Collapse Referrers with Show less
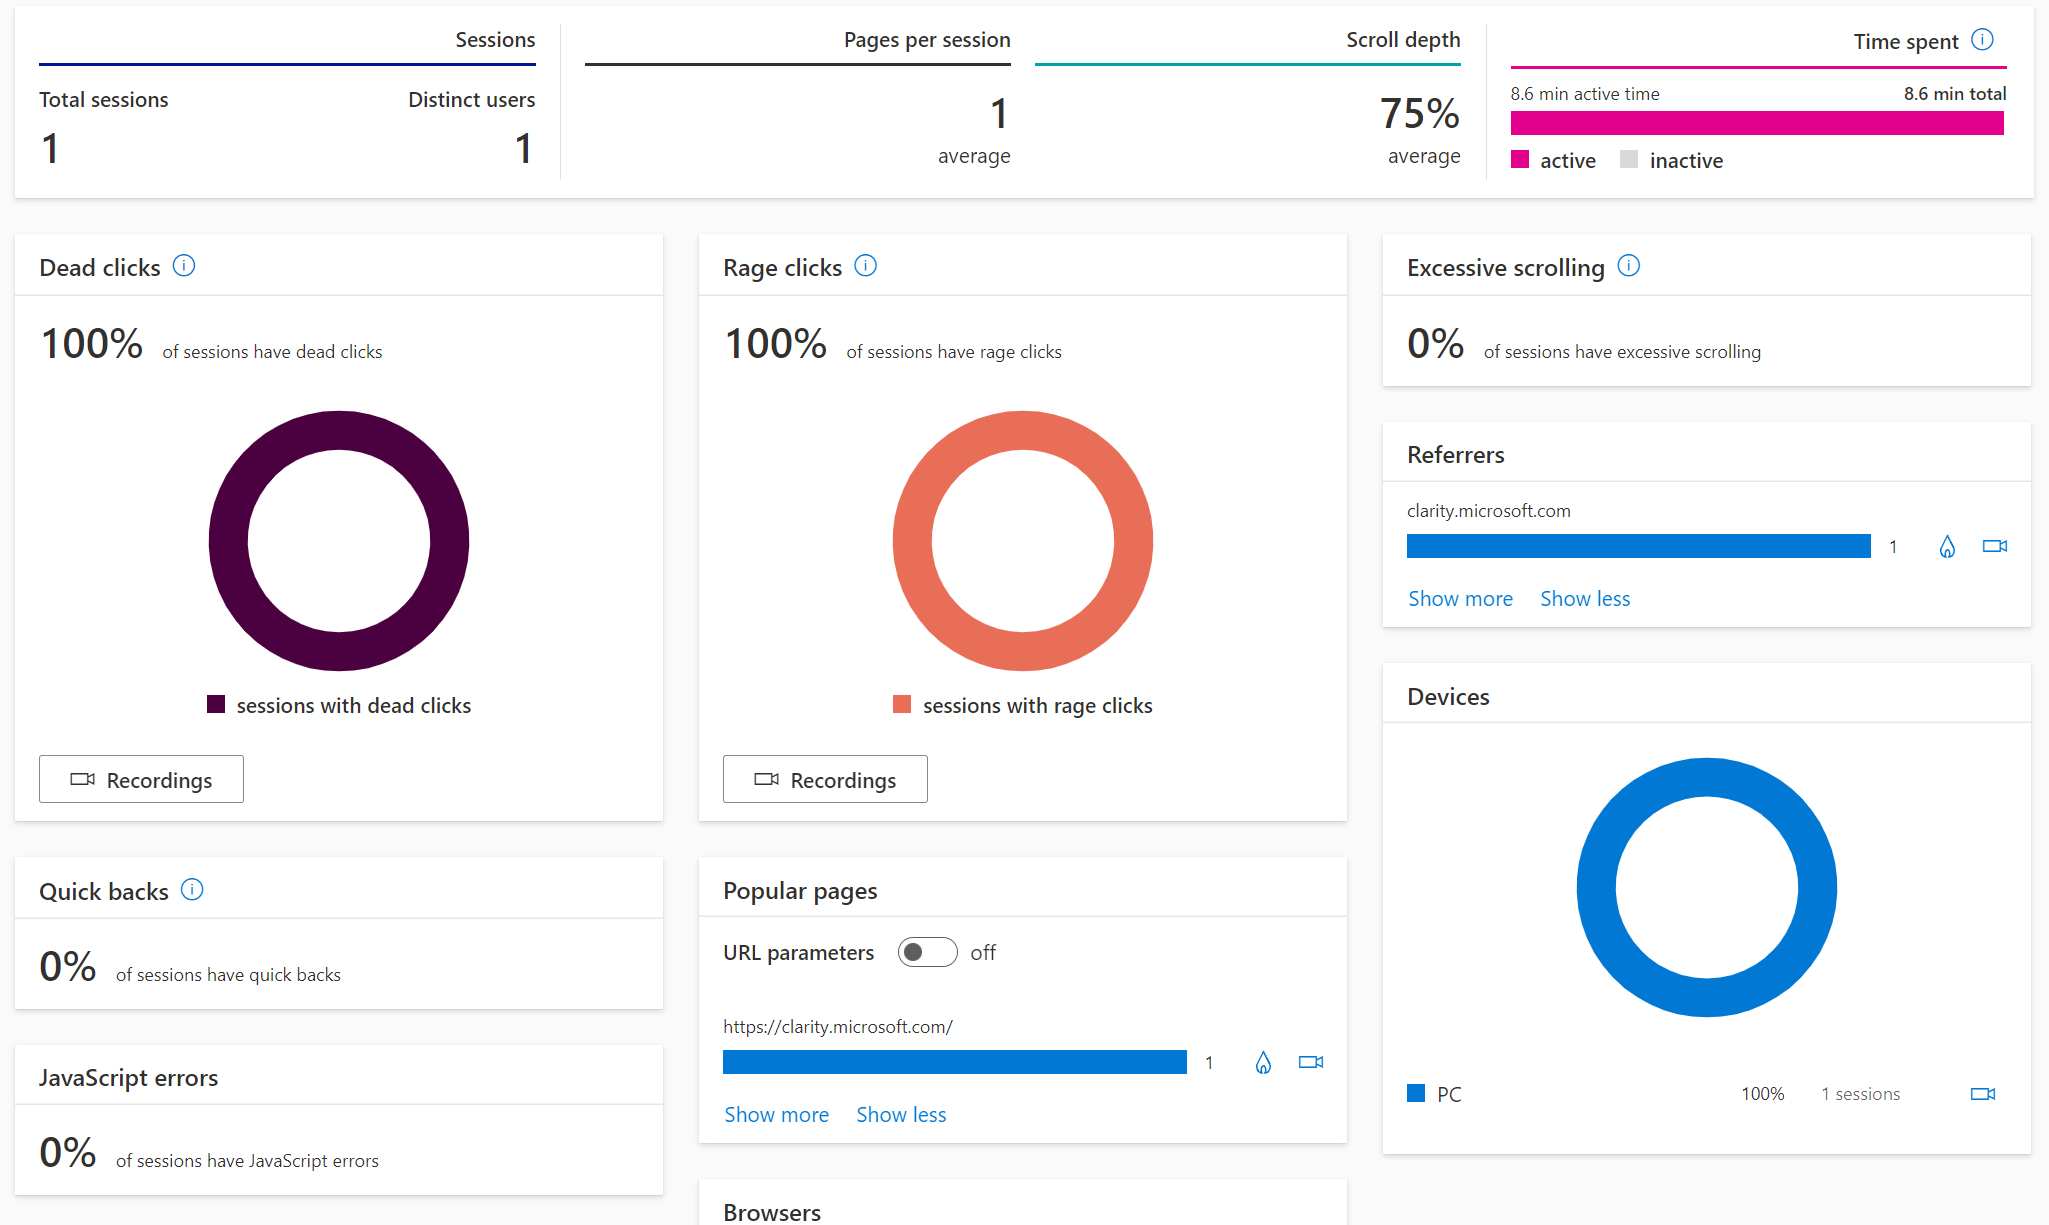Image resolution: width=2049 pixels, height=1225 pixels. (x=1585, y=599)
